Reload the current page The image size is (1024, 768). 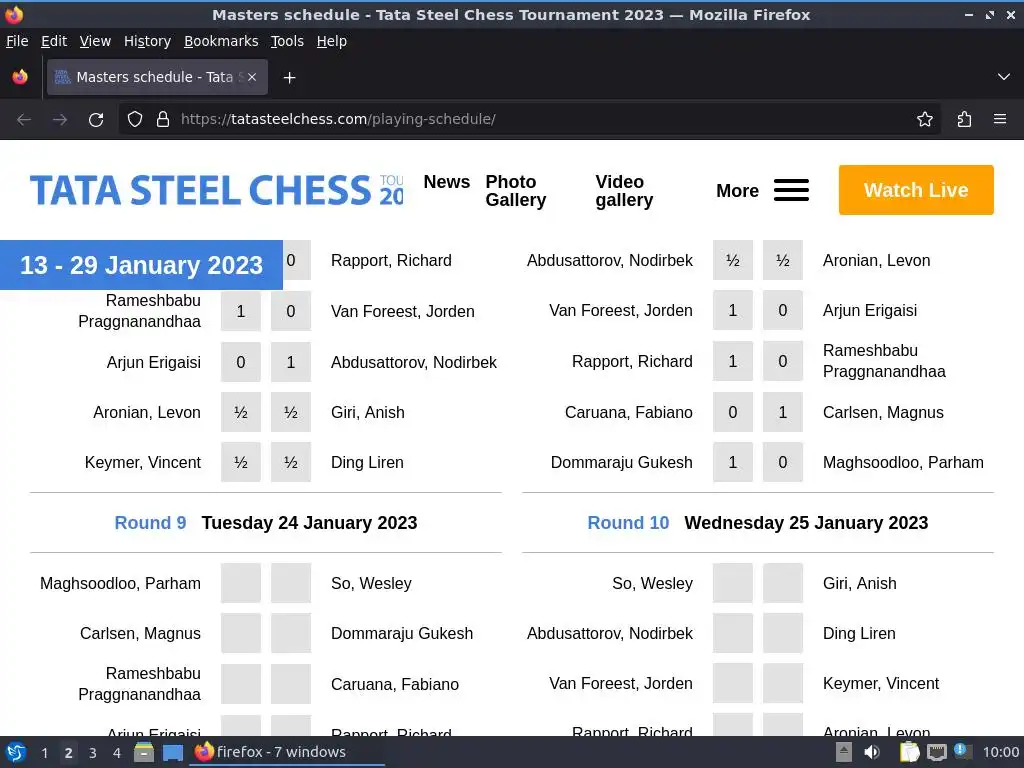tap(96, 120)
